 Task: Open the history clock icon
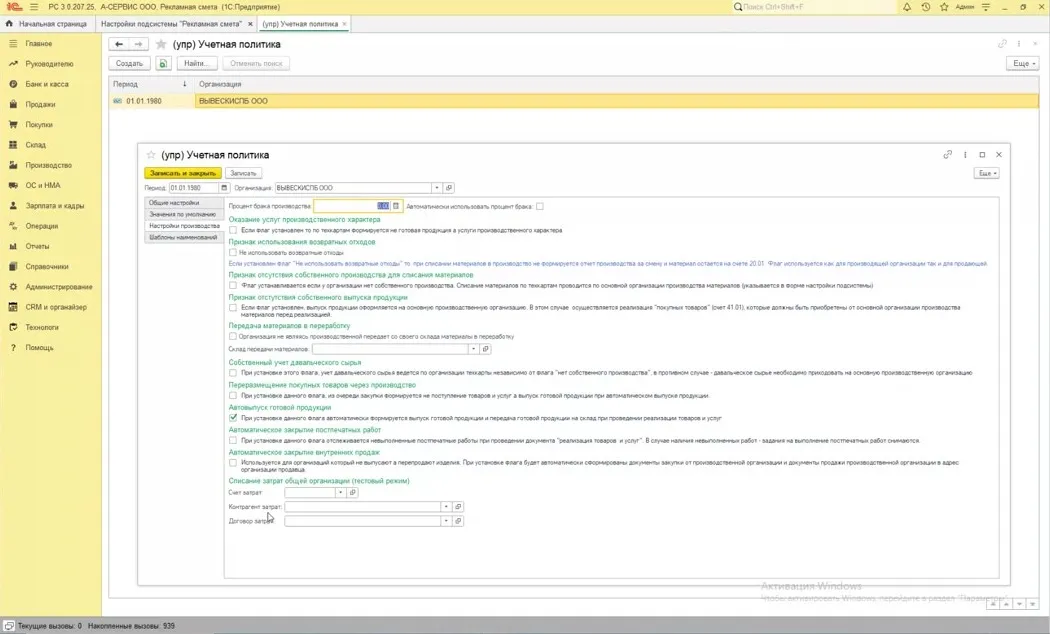point(925,7)
